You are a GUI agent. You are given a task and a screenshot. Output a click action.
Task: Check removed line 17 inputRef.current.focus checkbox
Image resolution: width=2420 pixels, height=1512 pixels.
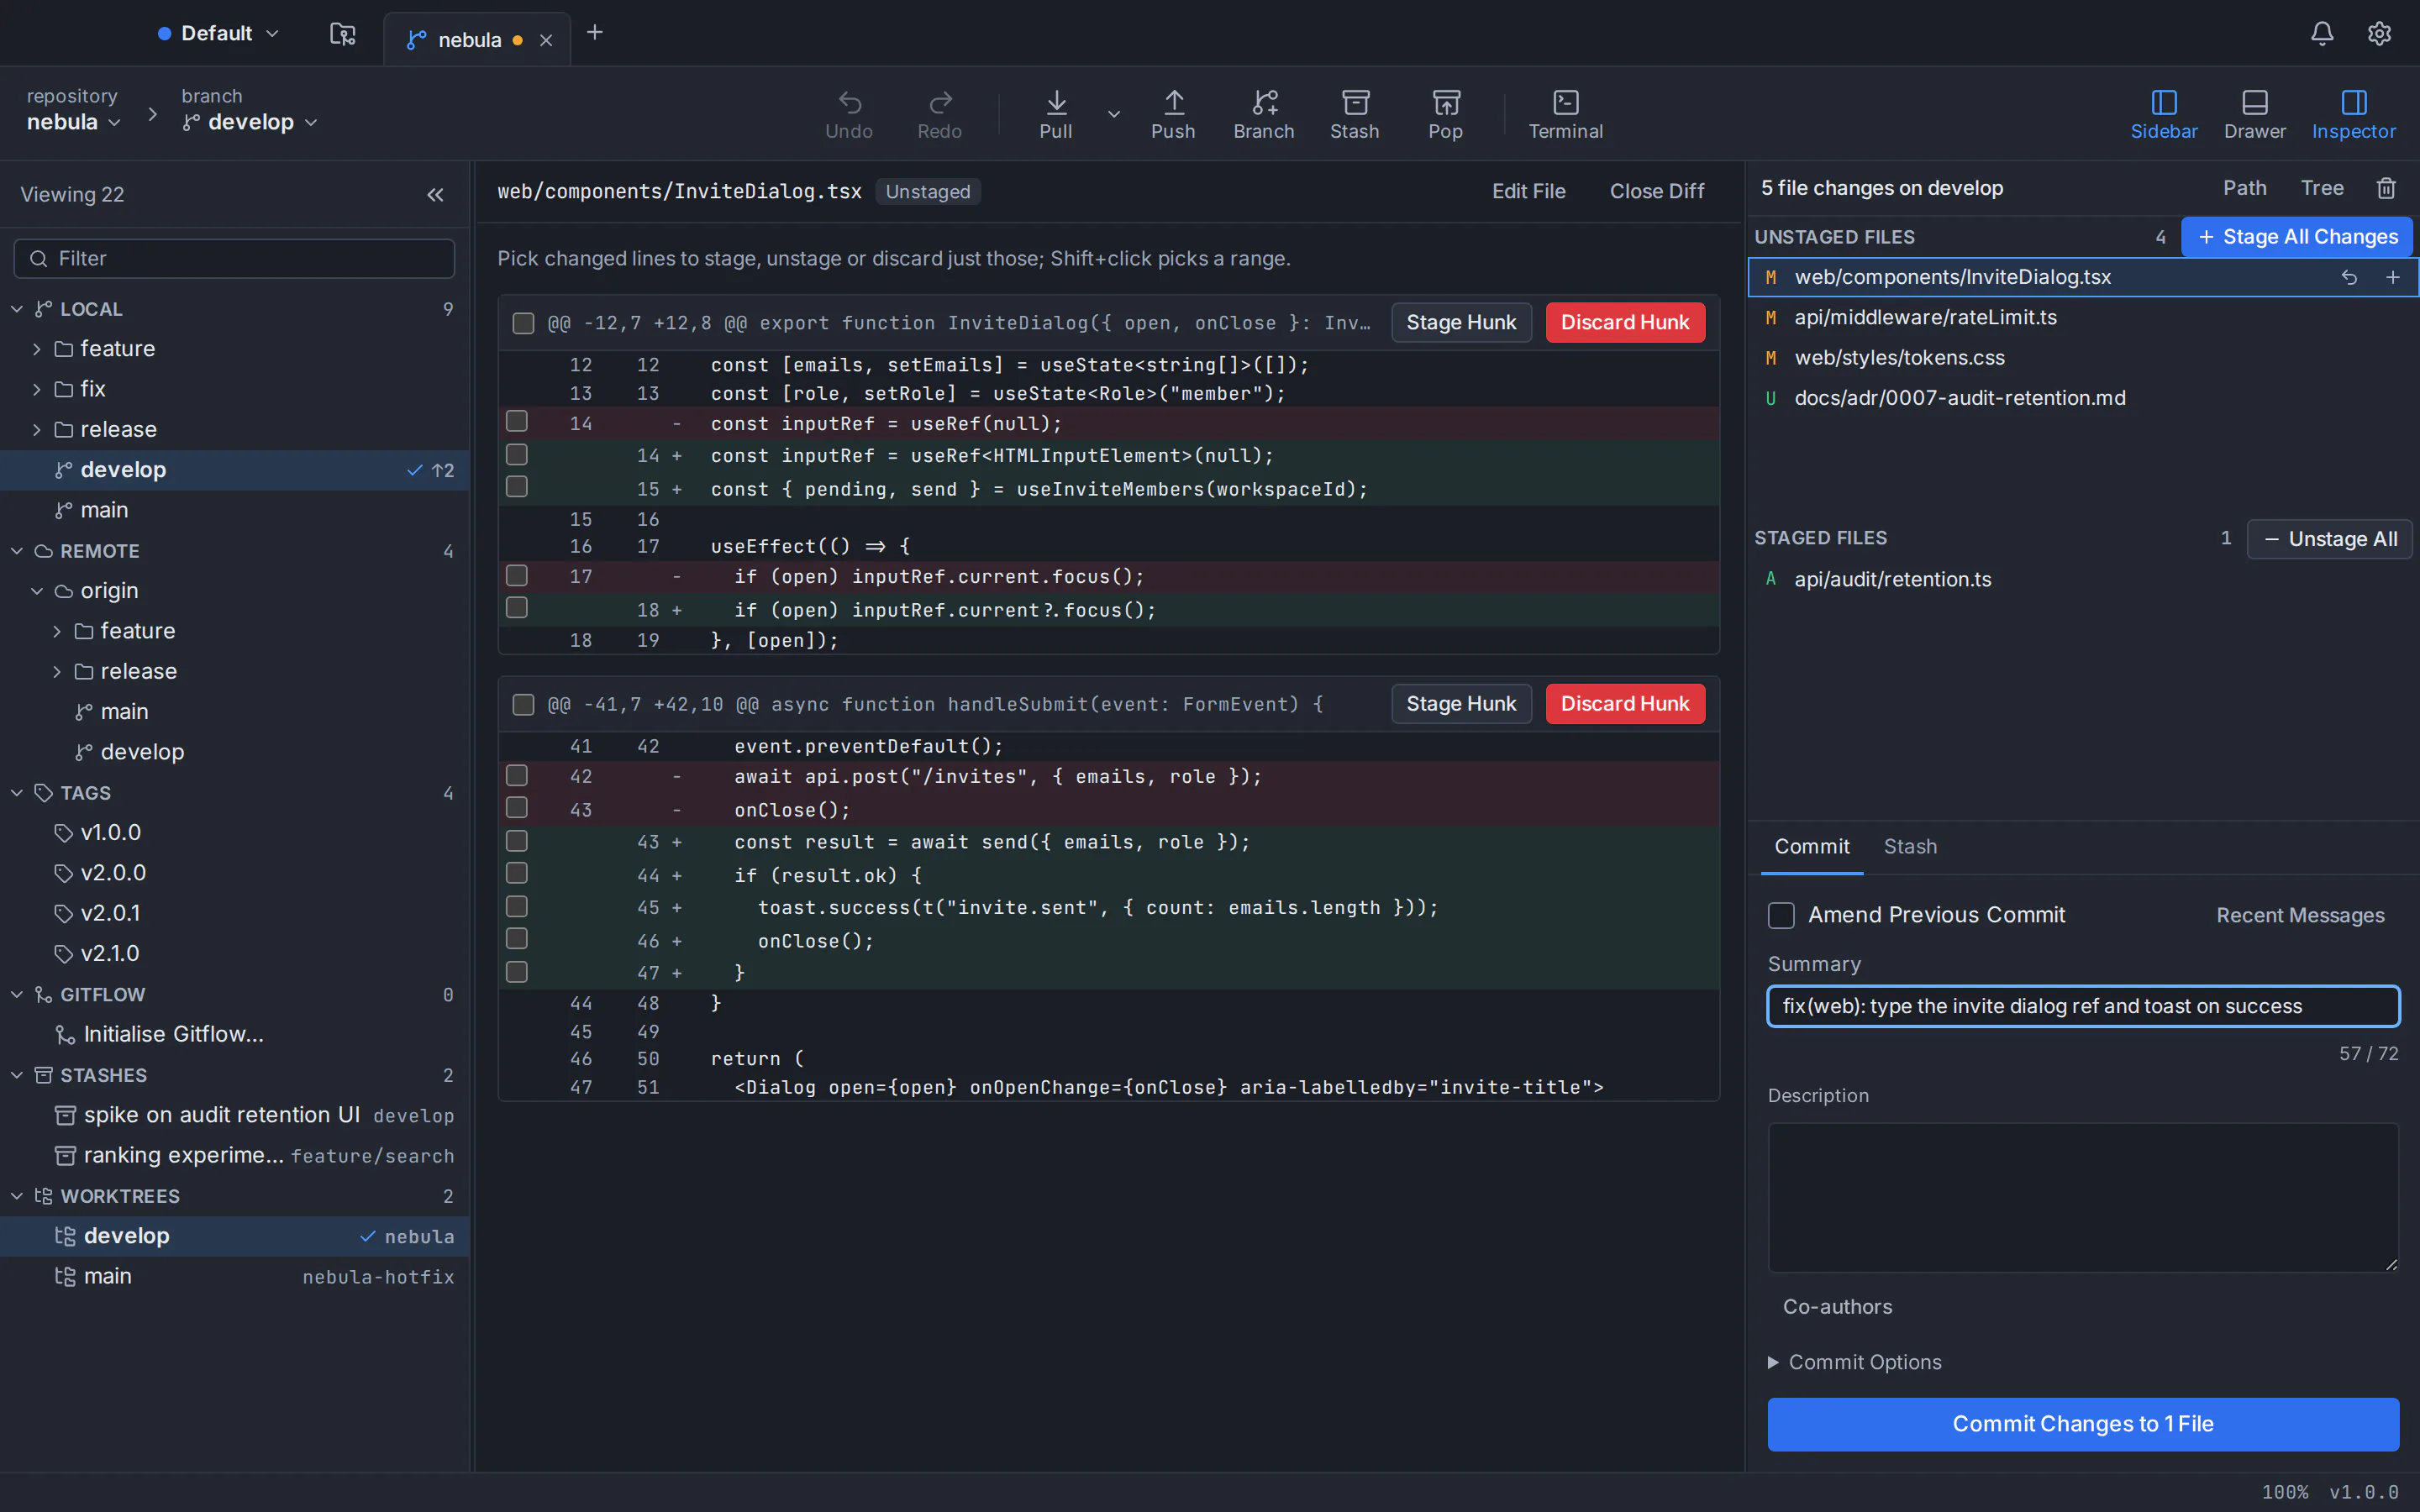point(517,575)
